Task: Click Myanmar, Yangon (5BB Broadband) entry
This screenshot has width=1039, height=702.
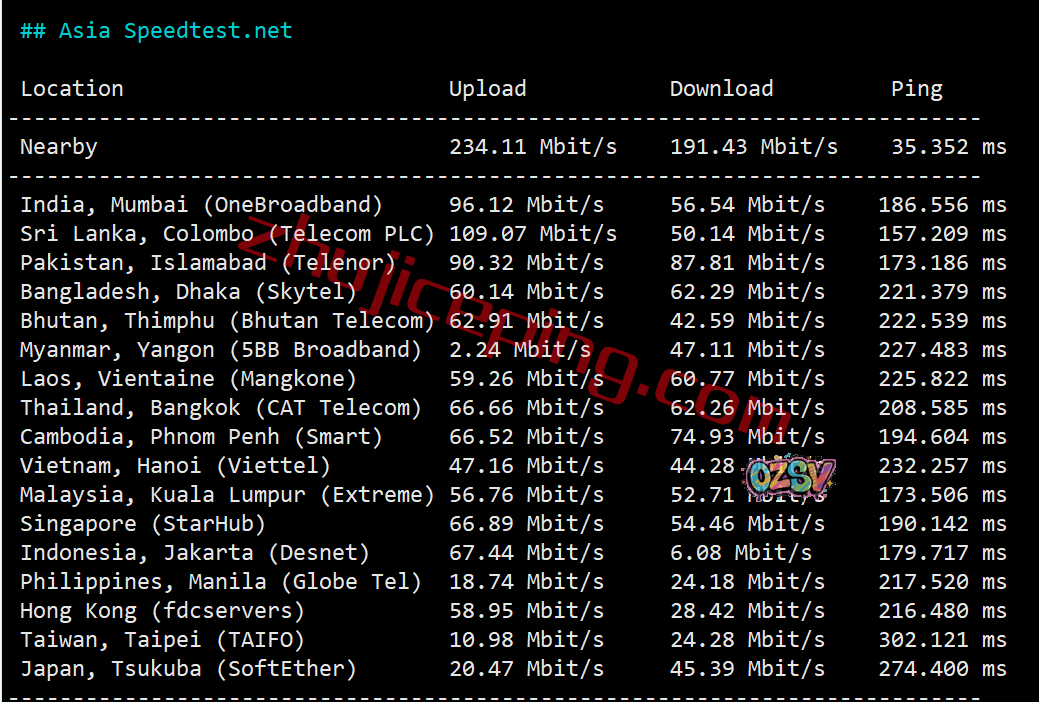Action: tap(221, 350)
